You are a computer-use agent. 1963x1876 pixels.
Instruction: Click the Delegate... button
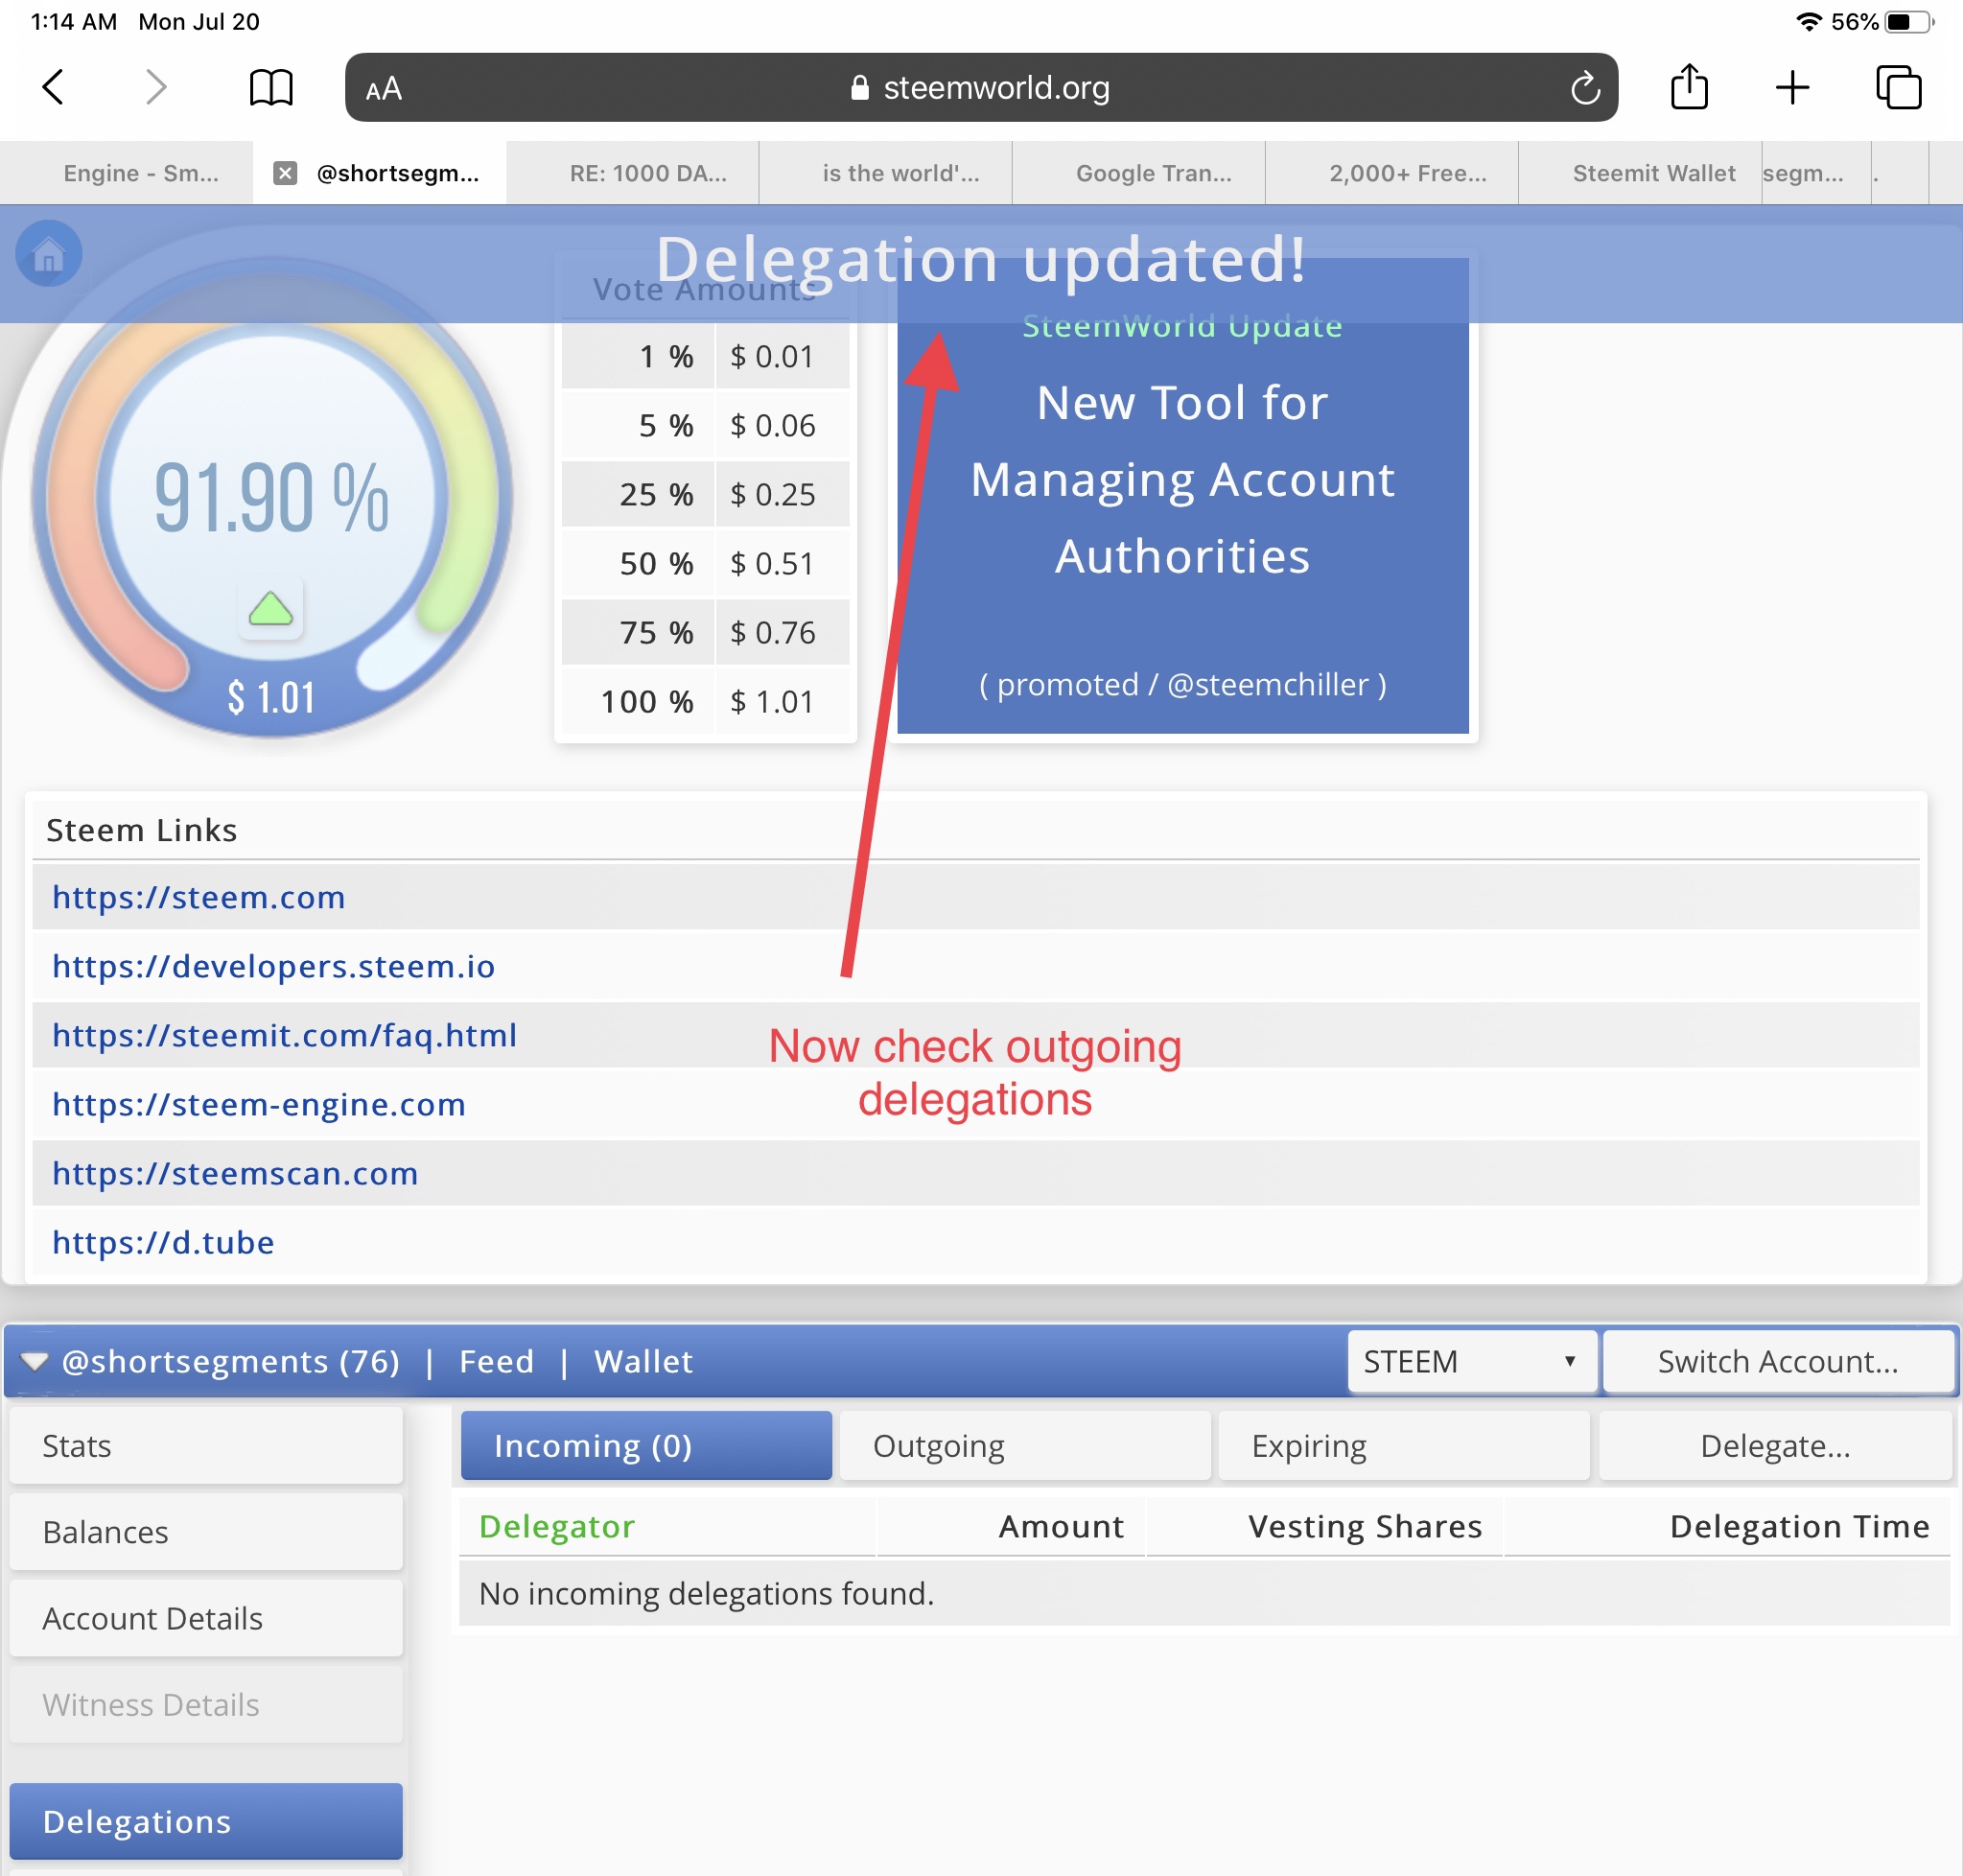tap(1774, 1446)
